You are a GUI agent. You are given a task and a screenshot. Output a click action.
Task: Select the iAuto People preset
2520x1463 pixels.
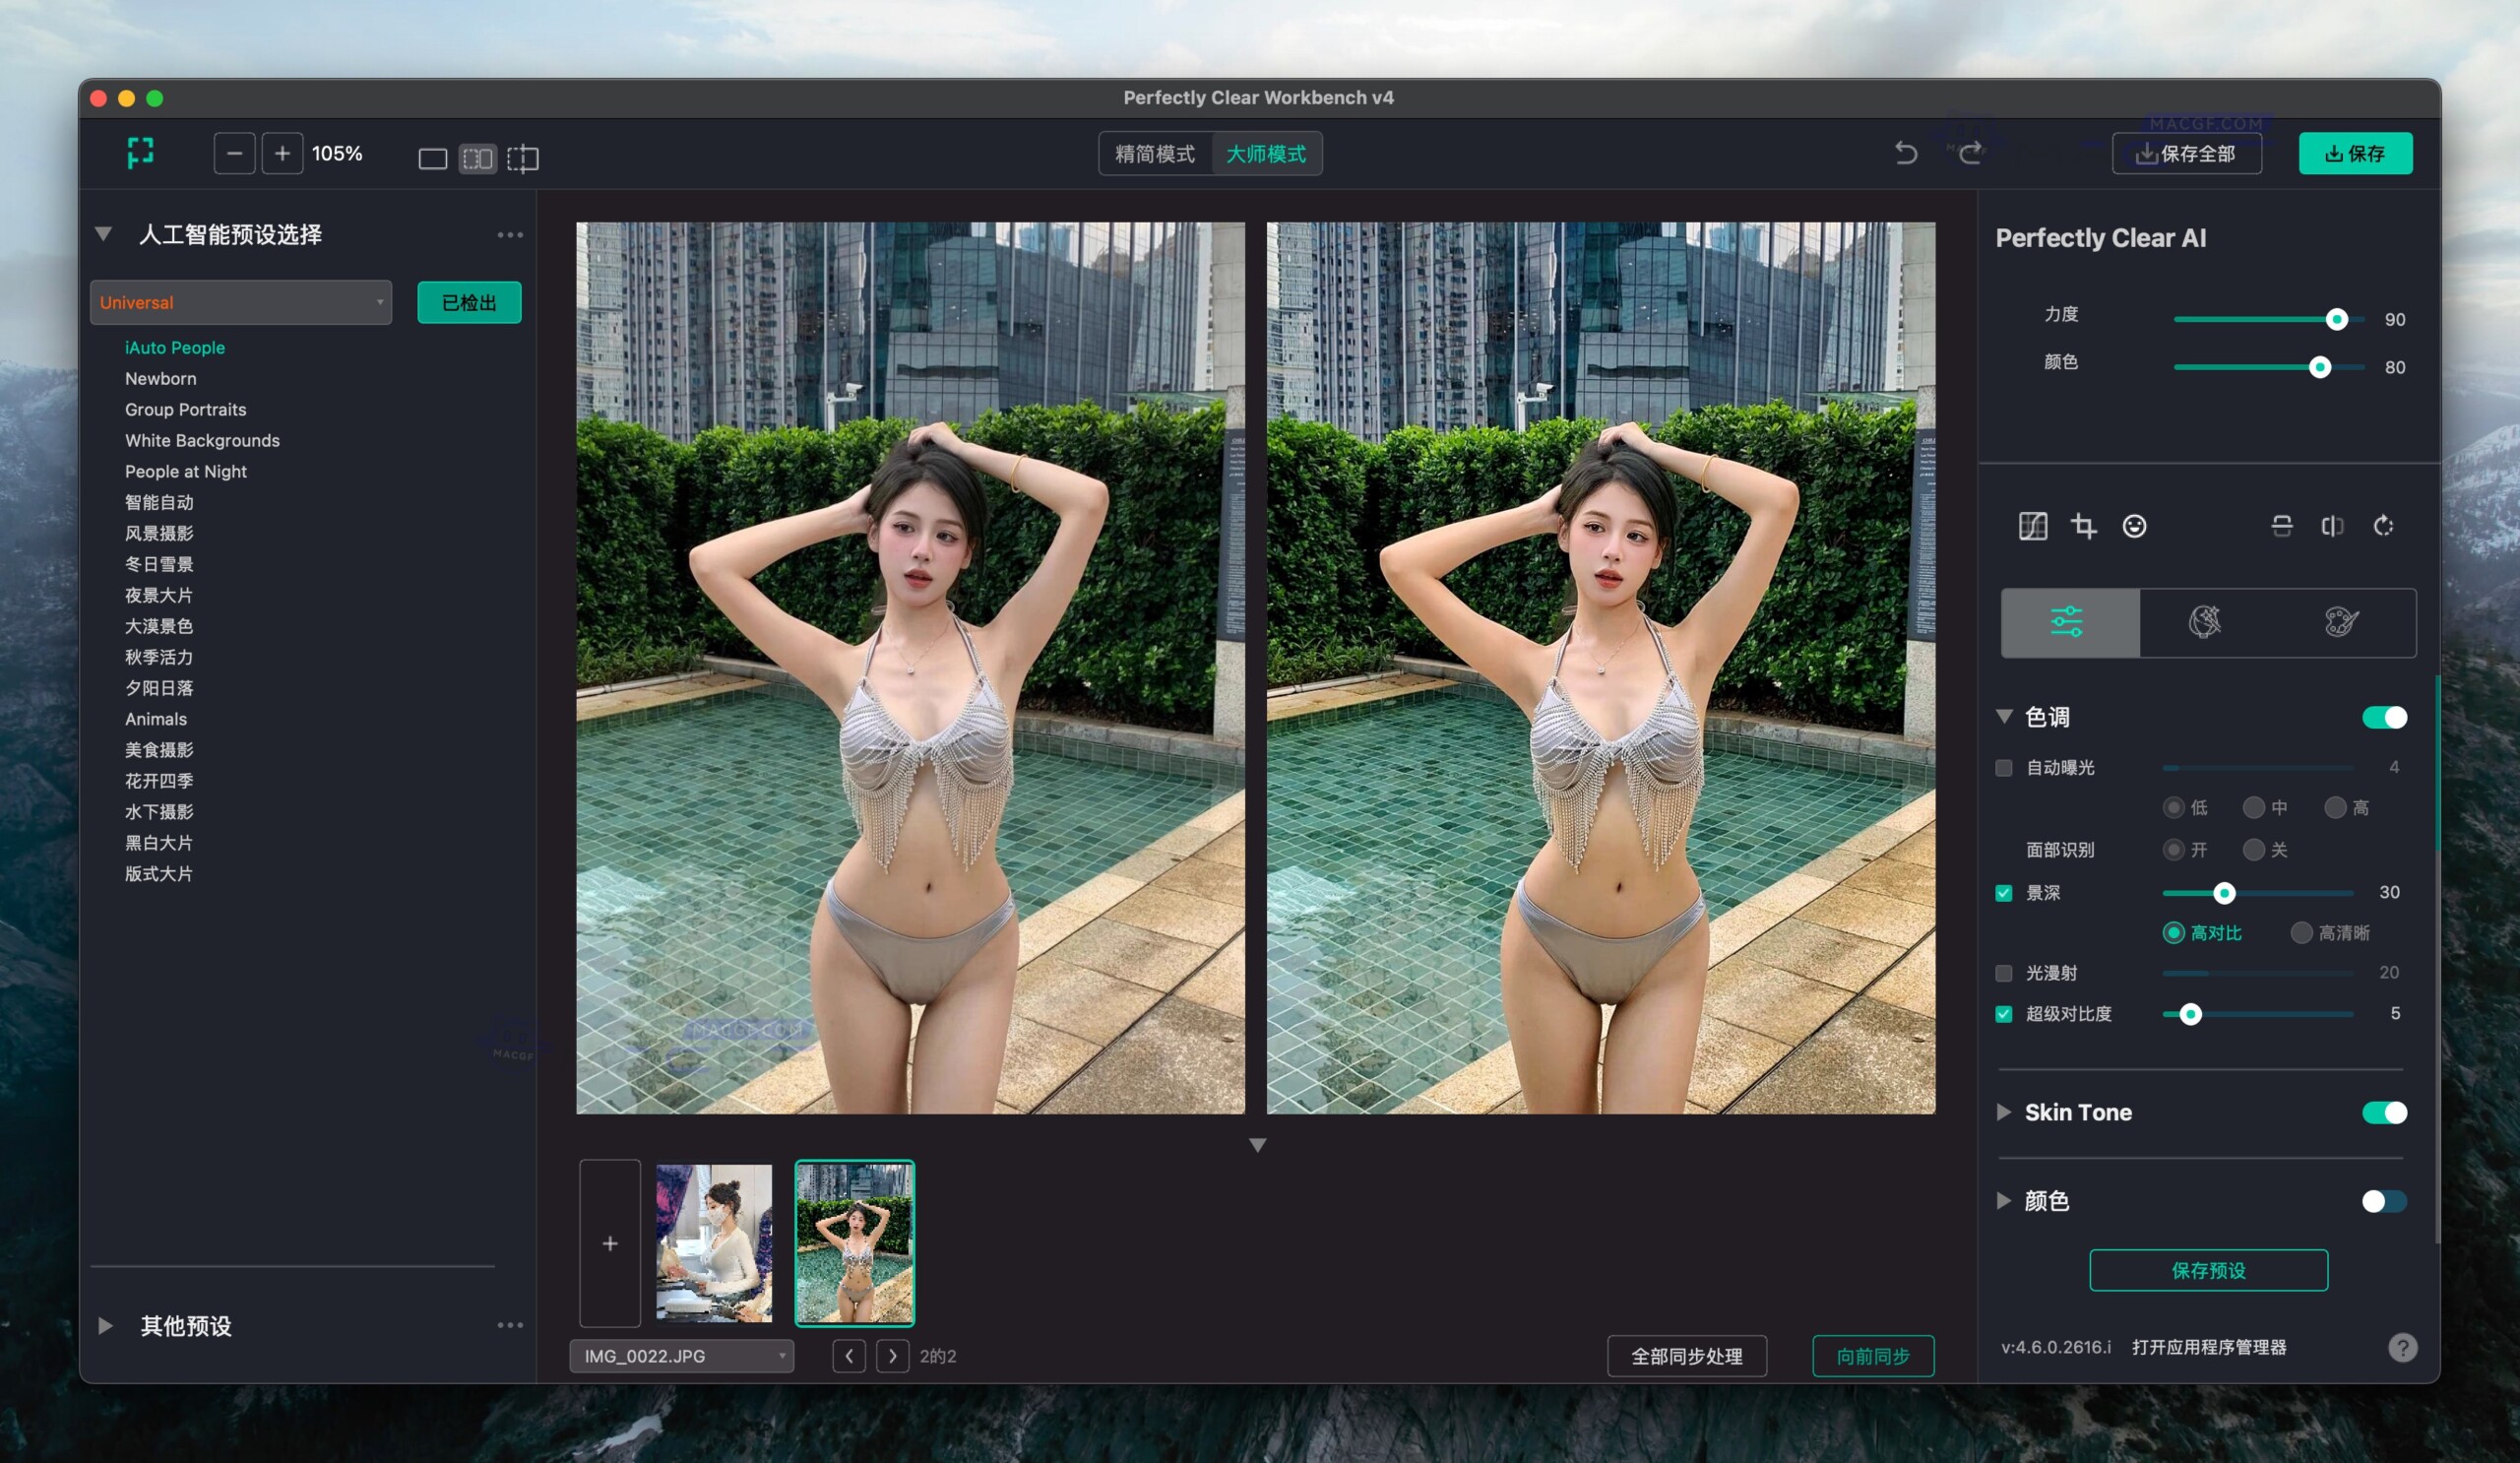click(176, 347)
